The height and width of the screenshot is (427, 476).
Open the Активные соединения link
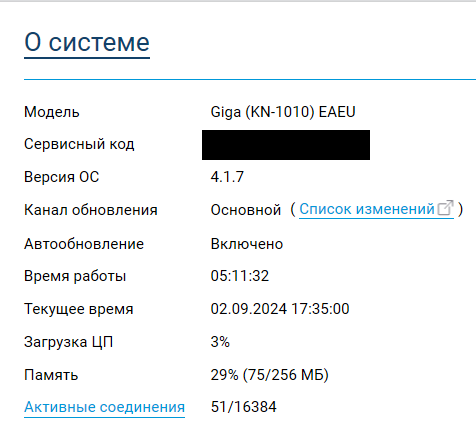104,407
